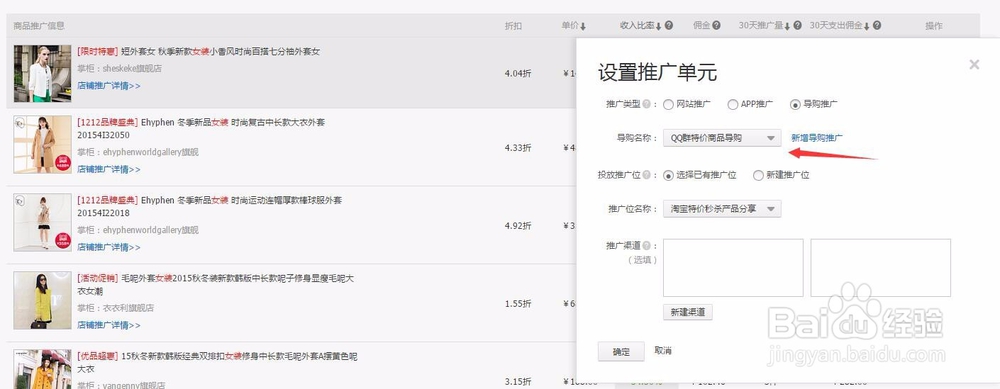Open 店铺推广详情 for Ehyphen 20154I32050 item

point(108,169)
